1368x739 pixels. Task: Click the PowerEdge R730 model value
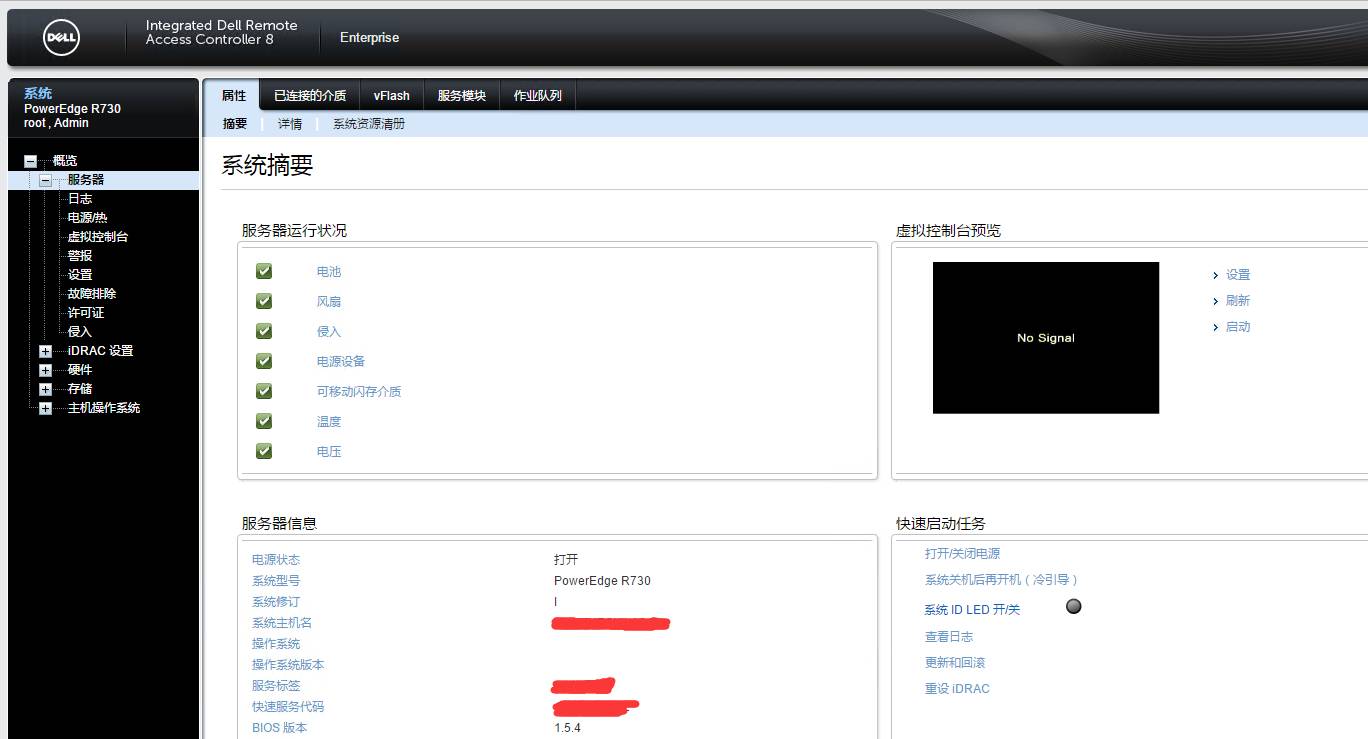[602, 581]
